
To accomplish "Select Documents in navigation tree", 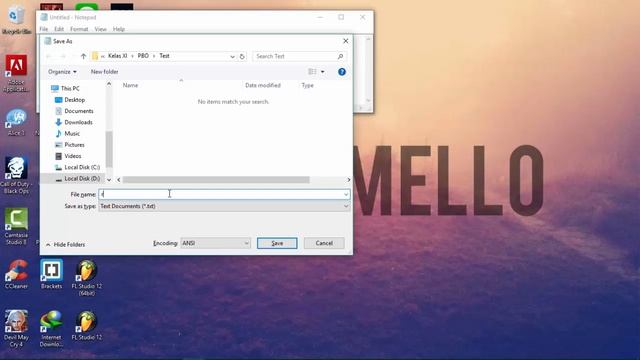I will pyautogui.click(x=74, y=111).
